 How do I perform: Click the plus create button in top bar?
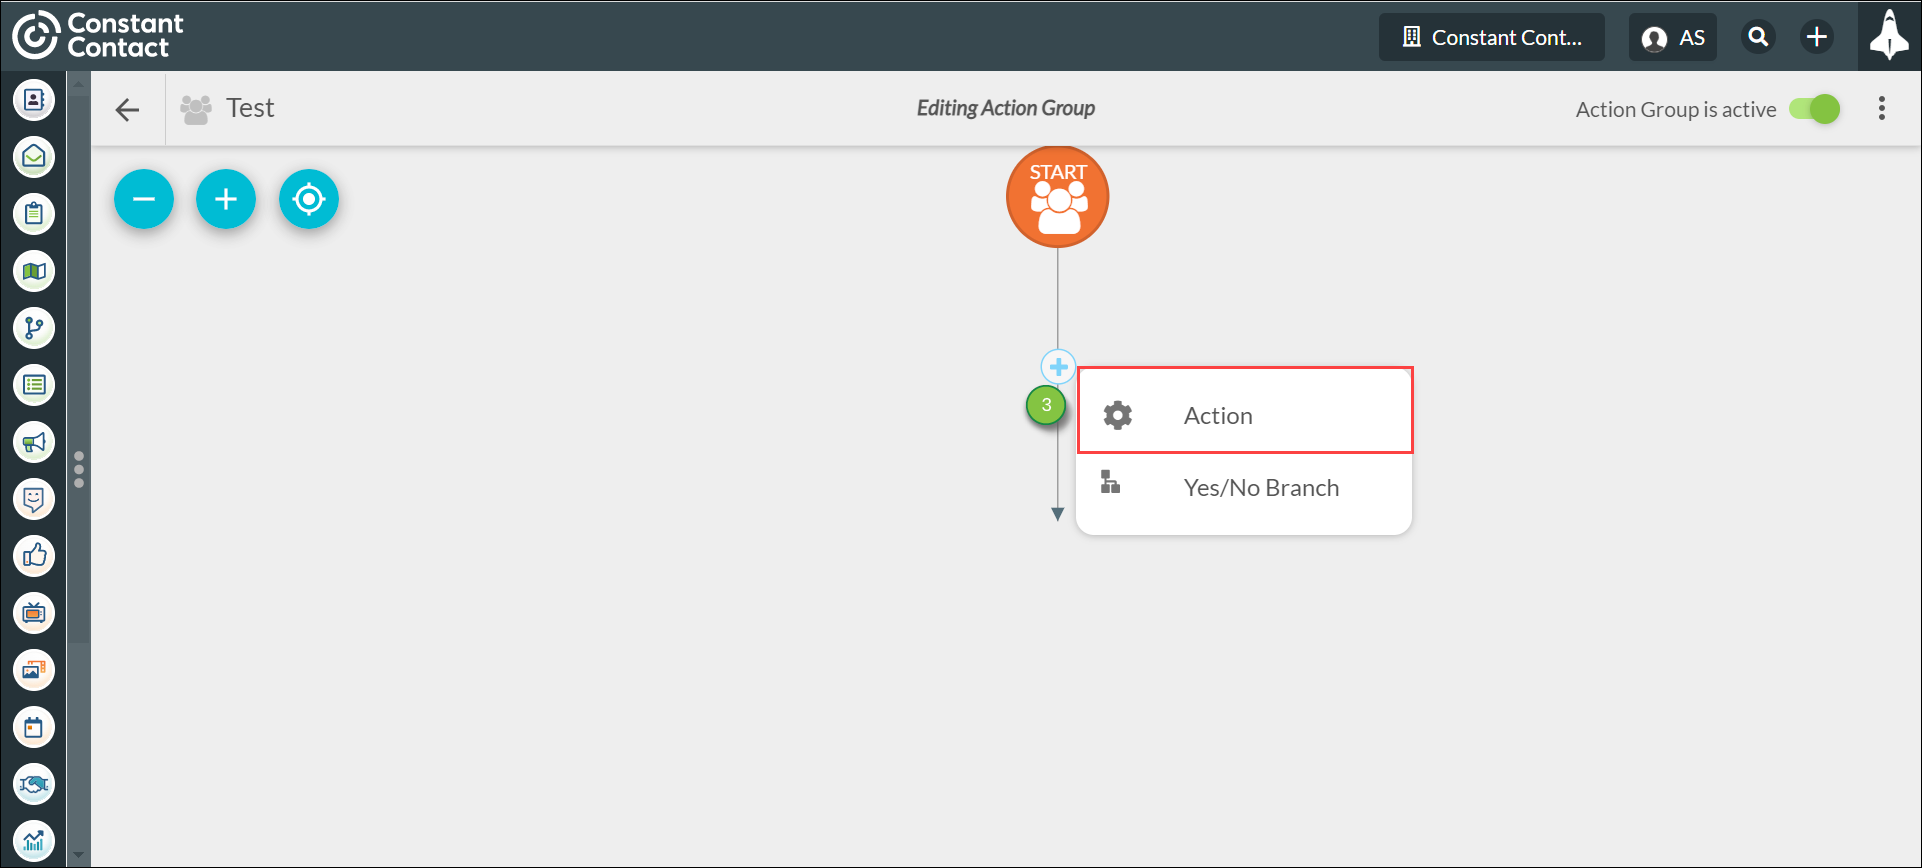coord(1817,37)
